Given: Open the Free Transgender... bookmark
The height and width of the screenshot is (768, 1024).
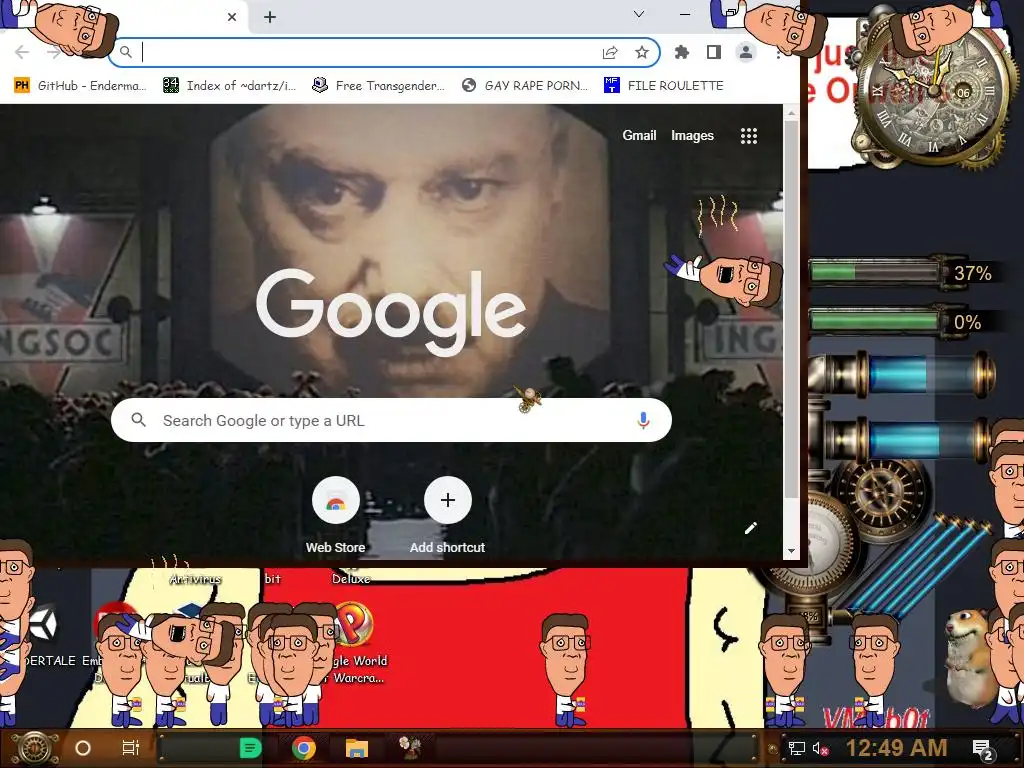Looking at the screenshot, I should coord(378,86).
